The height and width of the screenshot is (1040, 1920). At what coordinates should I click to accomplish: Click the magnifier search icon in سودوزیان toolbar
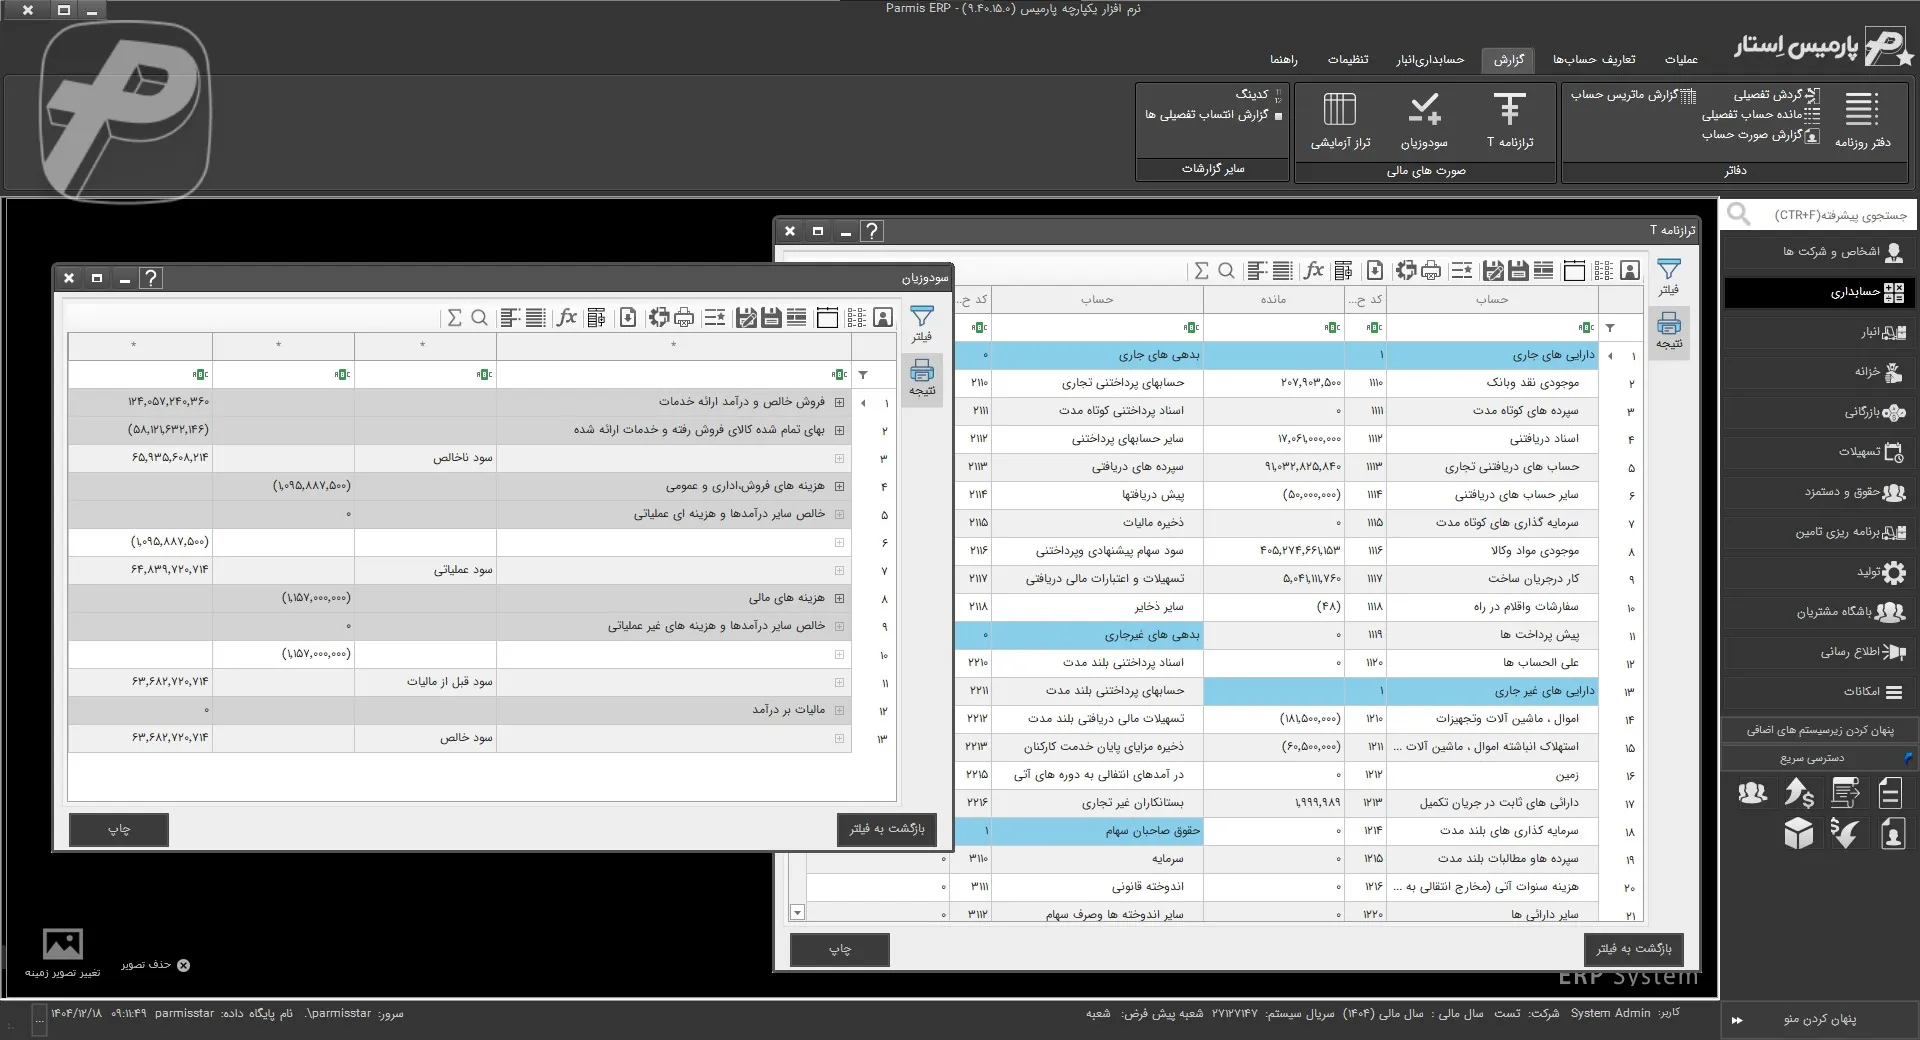pos(479,318)
